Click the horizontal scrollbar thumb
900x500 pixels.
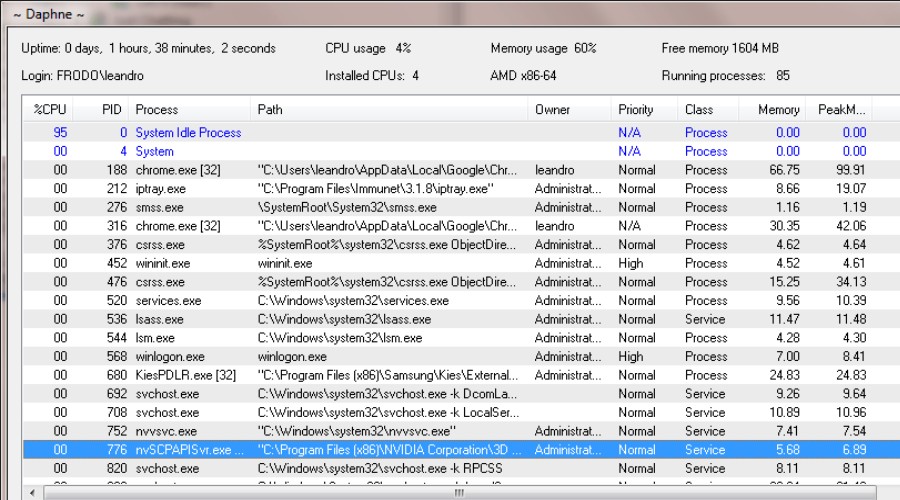coord(460,493)
